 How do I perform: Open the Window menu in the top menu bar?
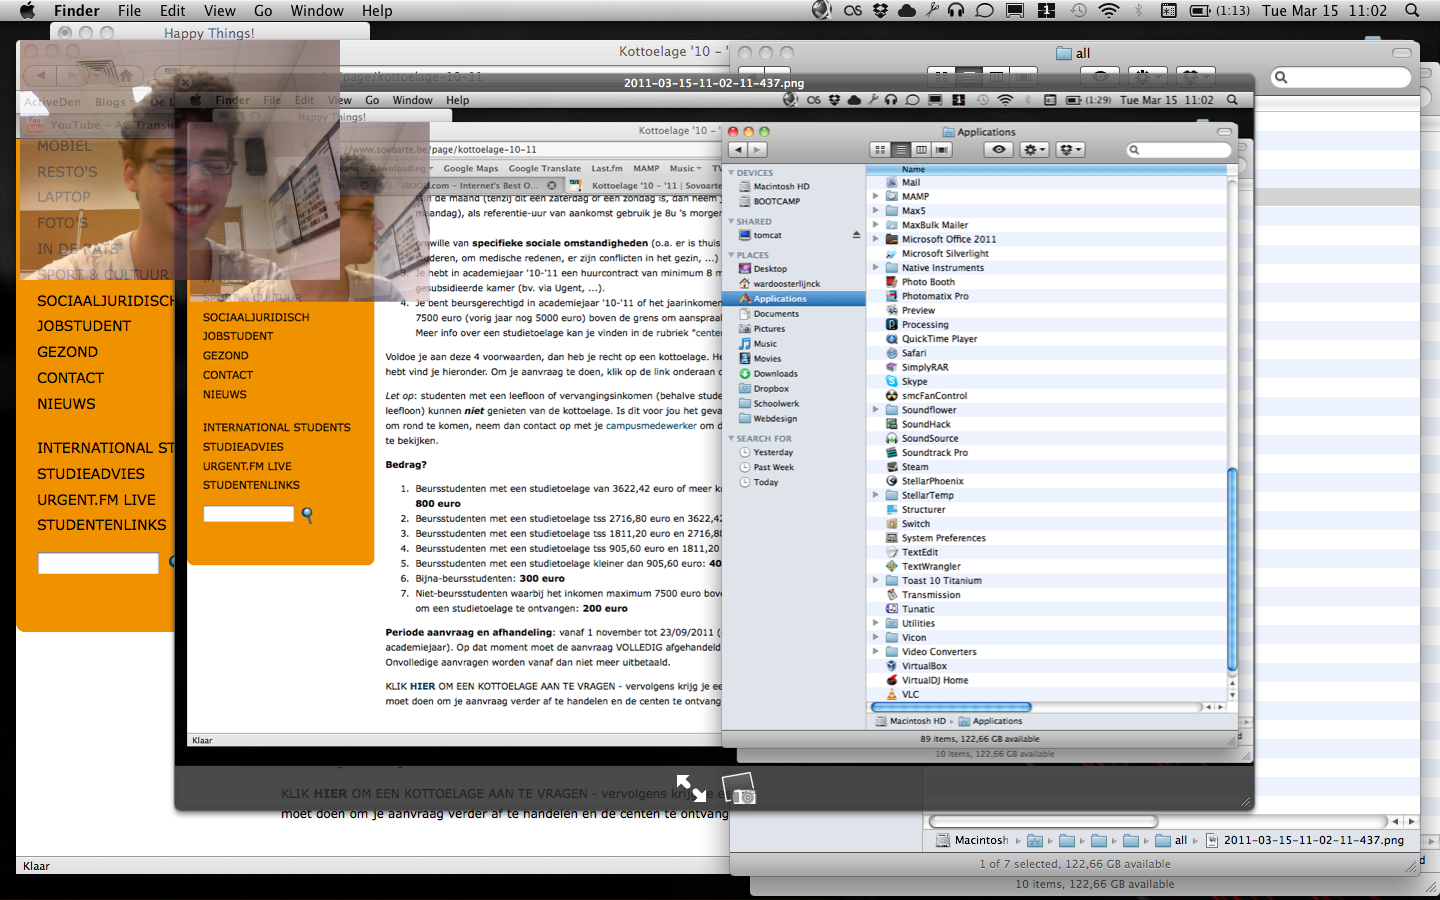(x=317, y=11)
